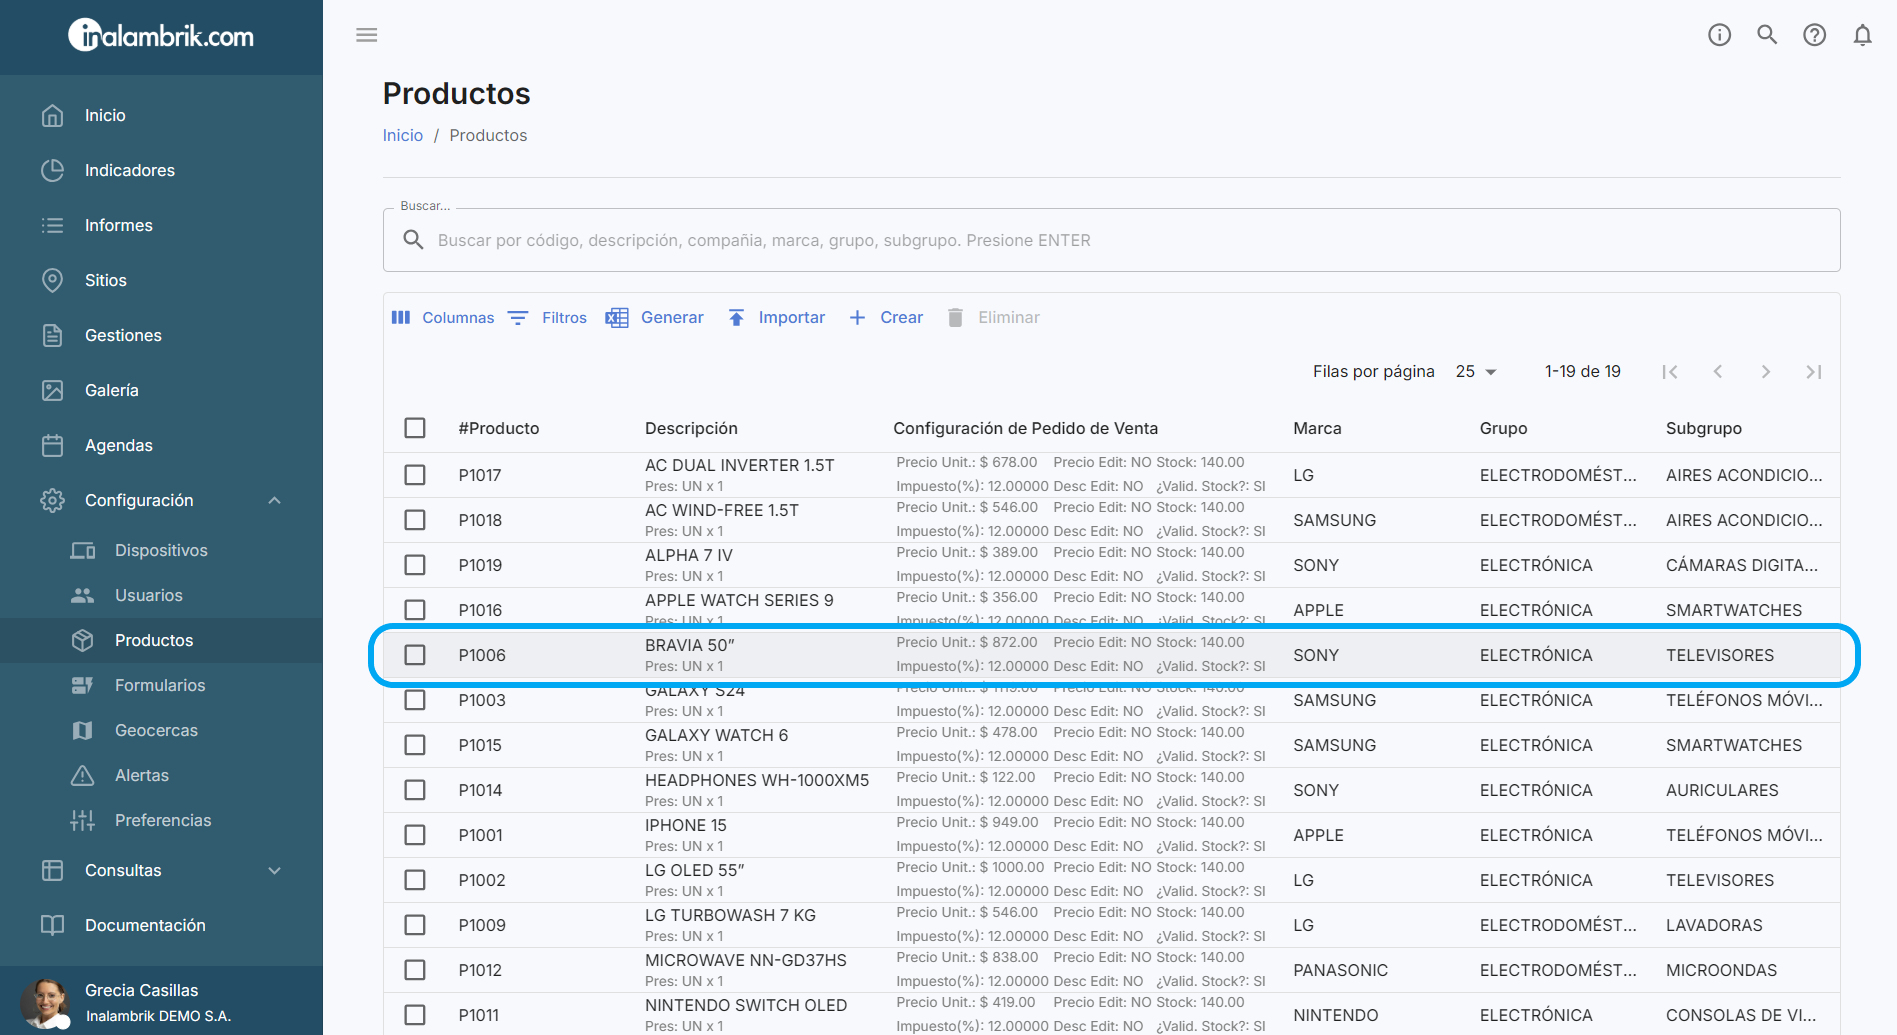The height and width of the screenshot is (1035, 1897).
Task: Open the rows per page dropdown
Action: [x=1476, y=371]
